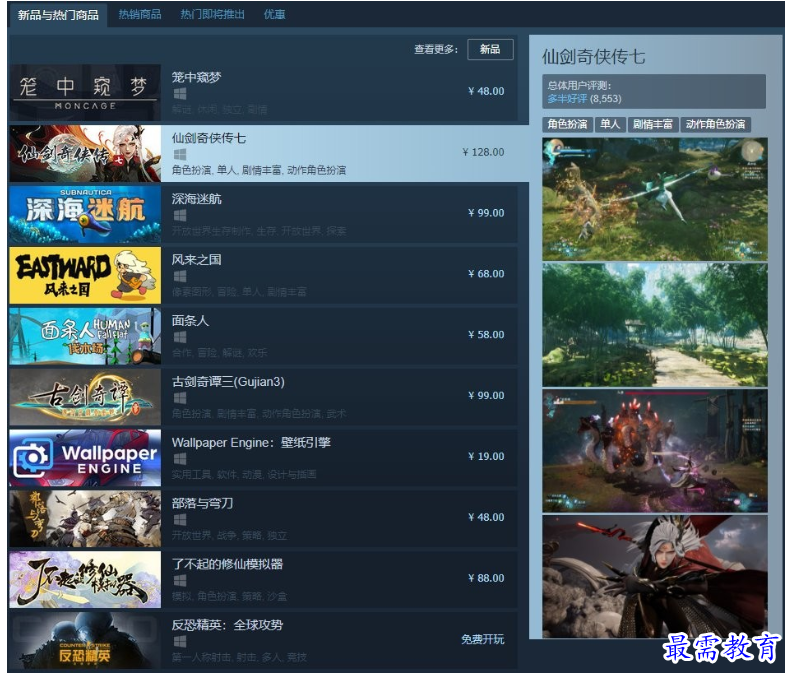Open the 部落与弯刀 capsule image

(x=85, y=518)
